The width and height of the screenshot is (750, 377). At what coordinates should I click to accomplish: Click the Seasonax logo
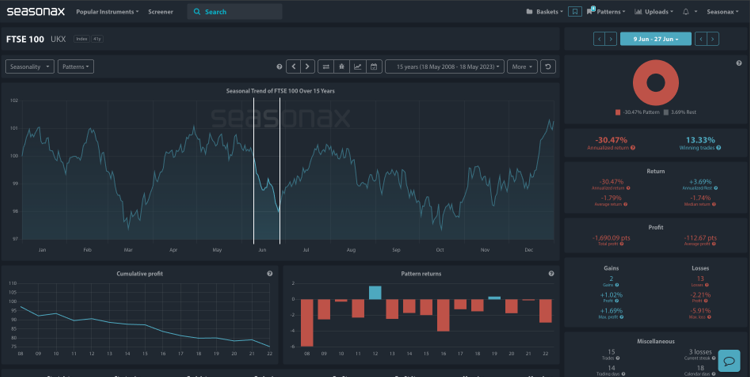(36, 11)
